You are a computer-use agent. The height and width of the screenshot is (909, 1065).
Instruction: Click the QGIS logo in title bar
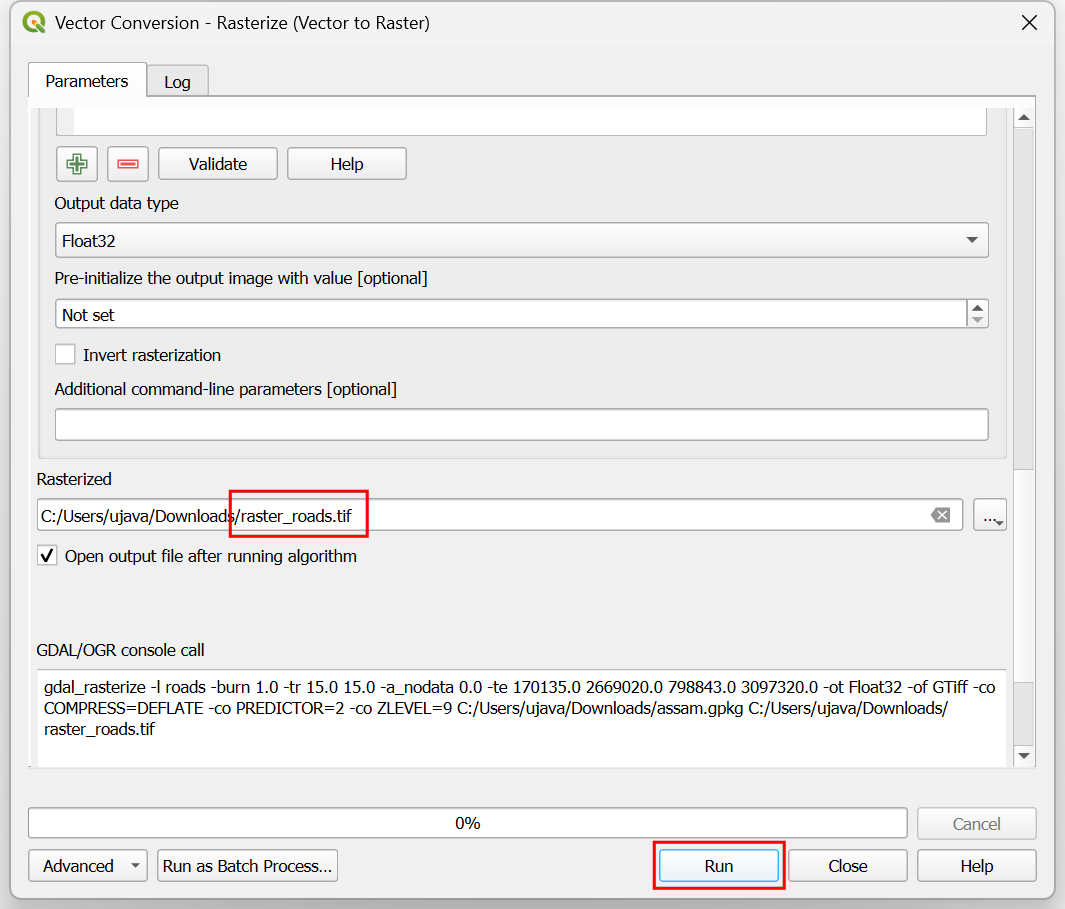click(x=33, y=22)
